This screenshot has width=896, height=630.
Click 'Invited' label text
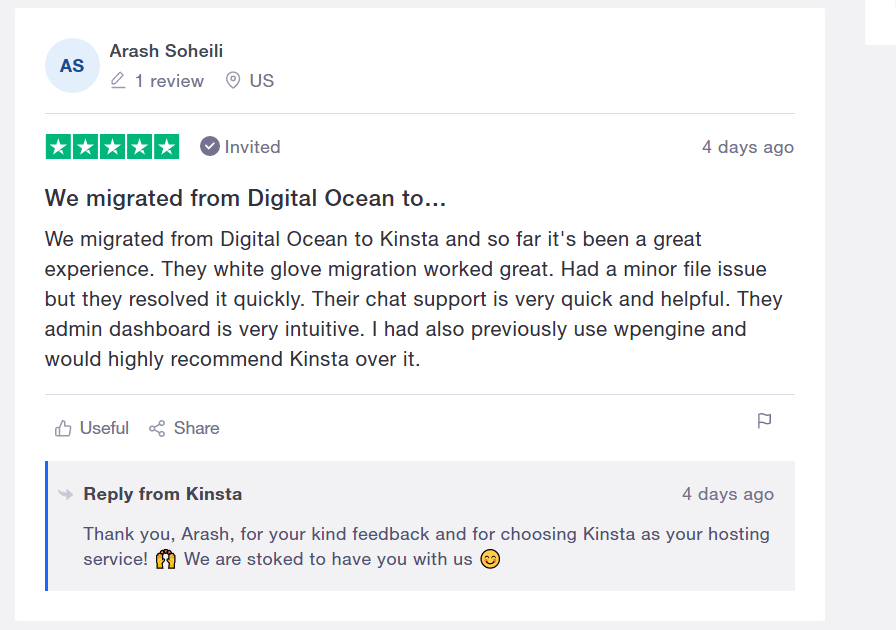(253, 147)
